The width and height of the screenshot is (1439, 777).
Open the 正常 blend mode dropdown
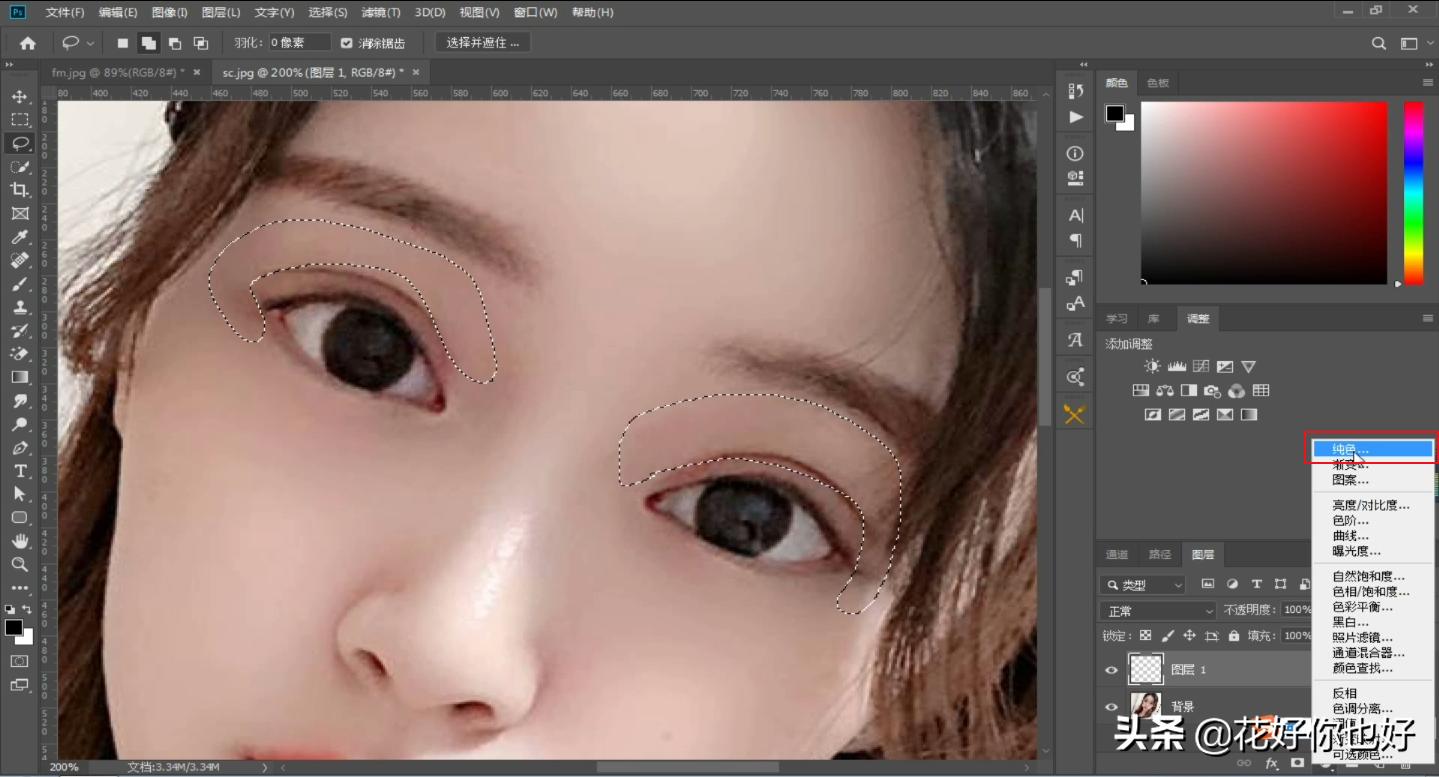1157,611
